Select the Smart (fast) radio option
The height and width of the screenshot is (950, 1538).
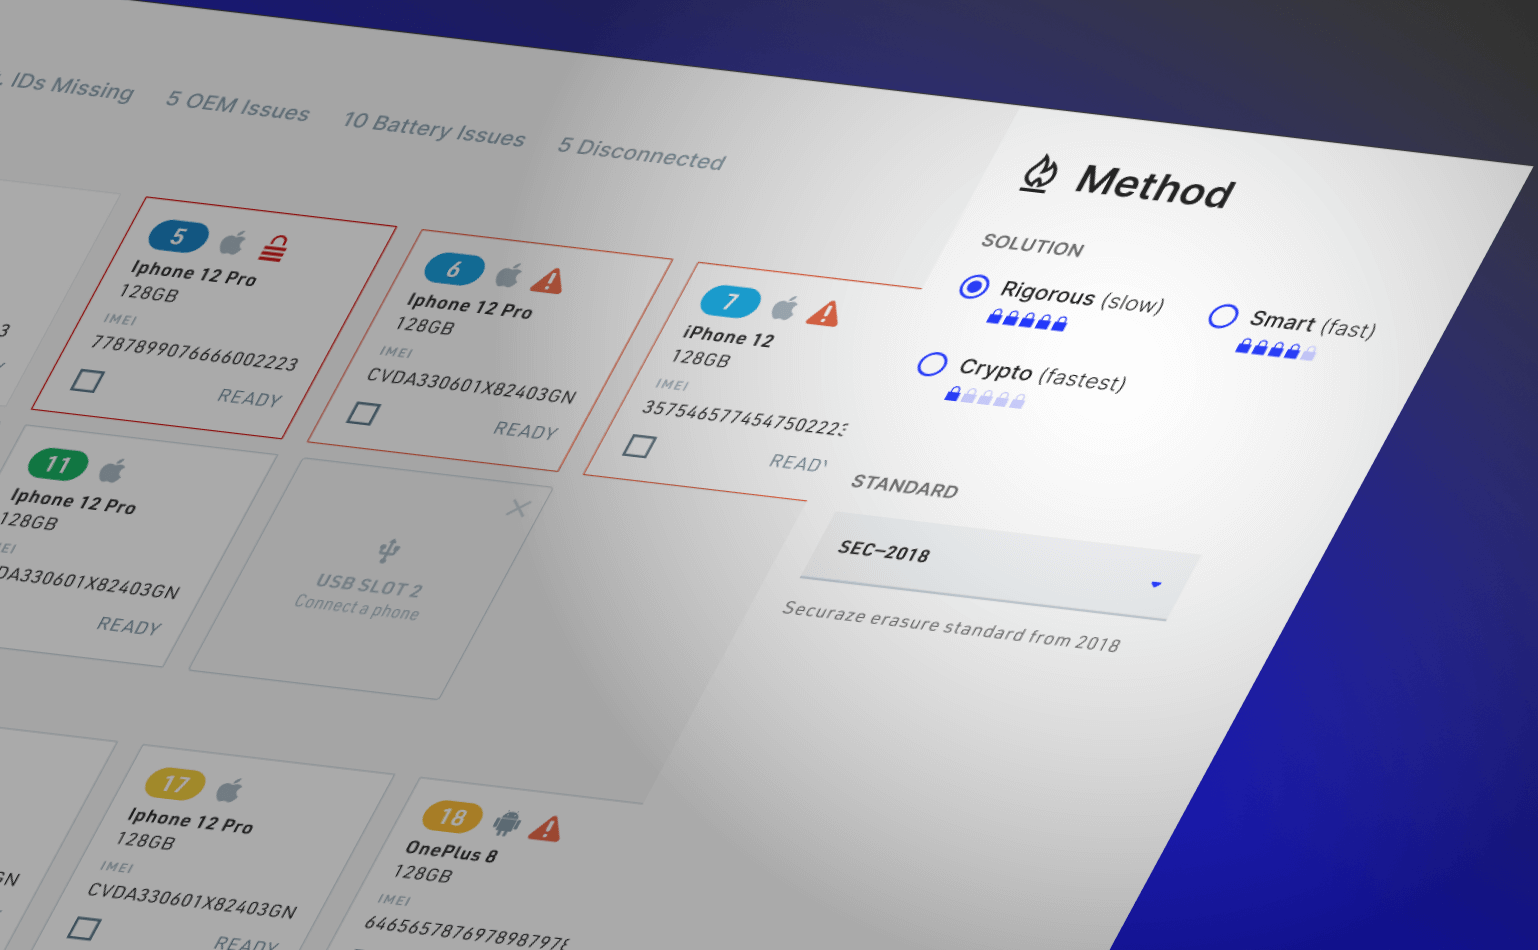1223,316
